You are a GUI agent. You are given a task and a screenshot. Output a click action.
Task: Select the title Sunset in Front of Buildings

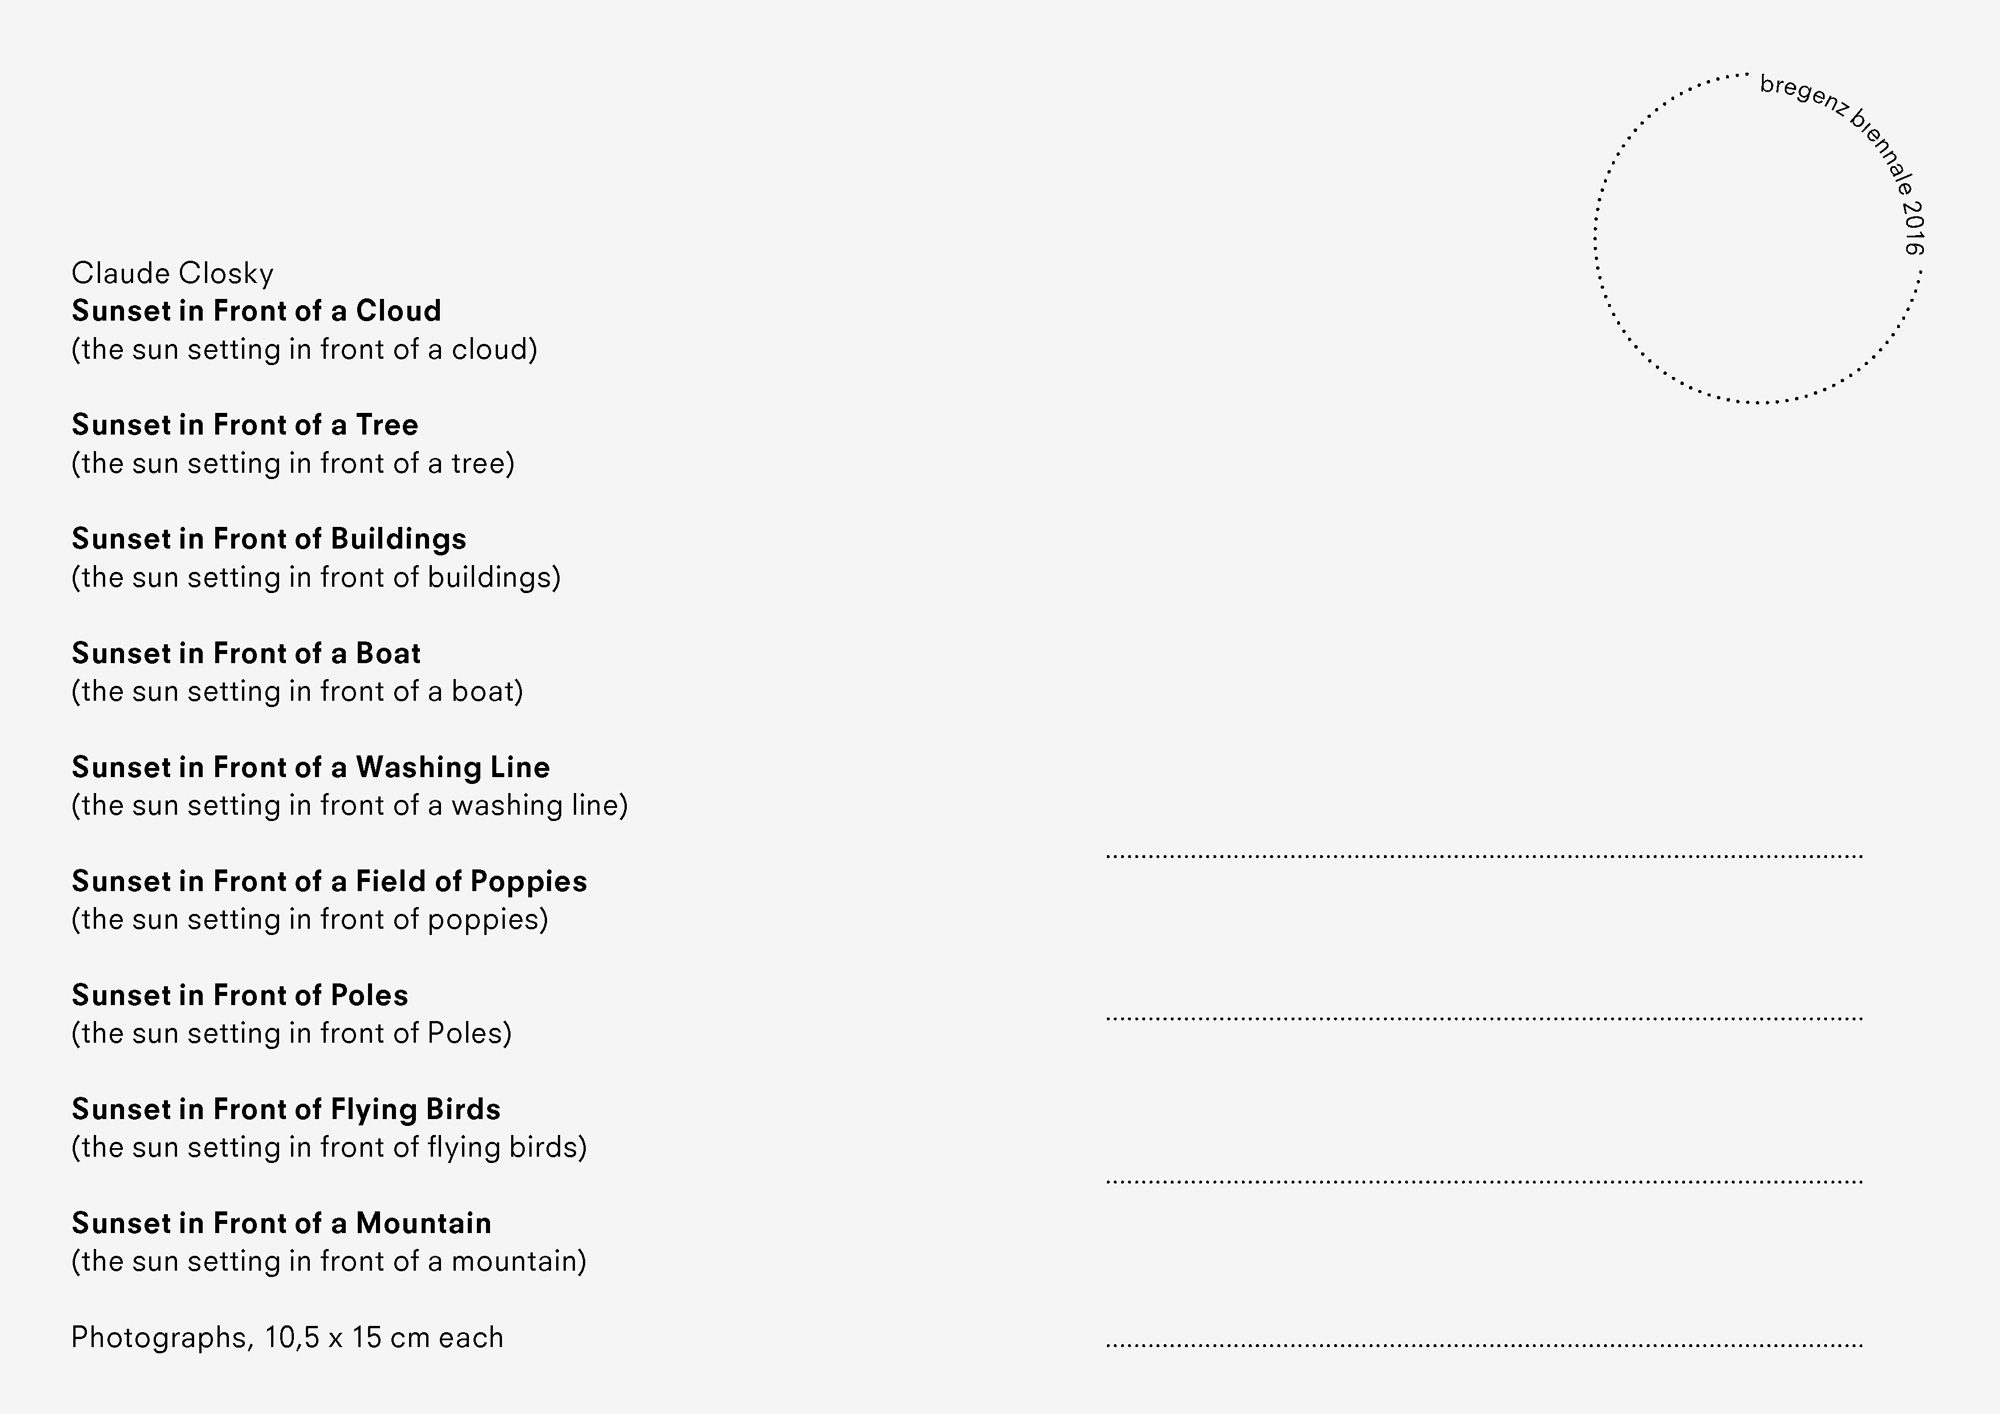tap(269, 539)
